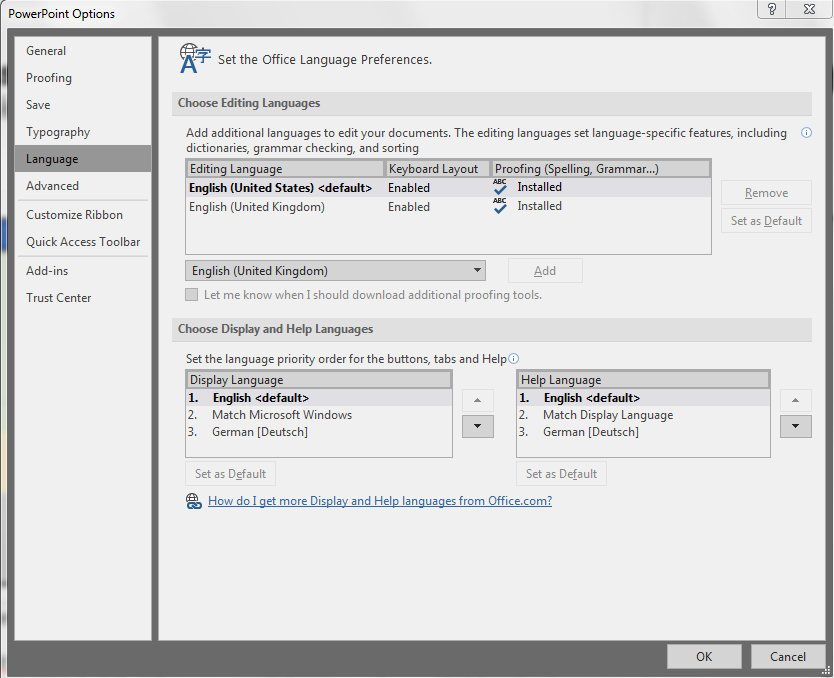Screen dimensions: 834x678
Task: Select 'English <default>' in Display Language list
Action: pos(319,398)
